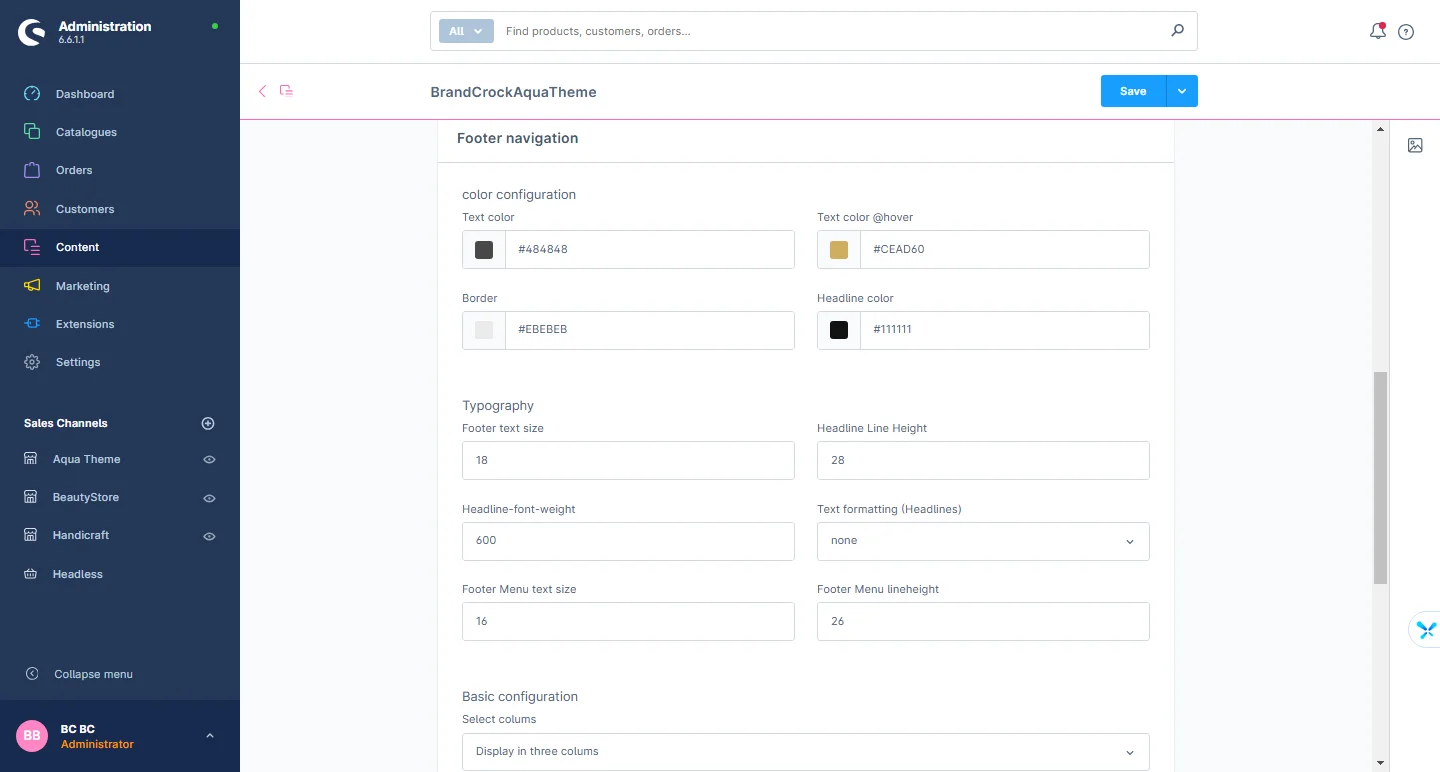Expand Text formatting (Headlines) dropdown
Screen dimensions: 1440x772
coord(983,541)
